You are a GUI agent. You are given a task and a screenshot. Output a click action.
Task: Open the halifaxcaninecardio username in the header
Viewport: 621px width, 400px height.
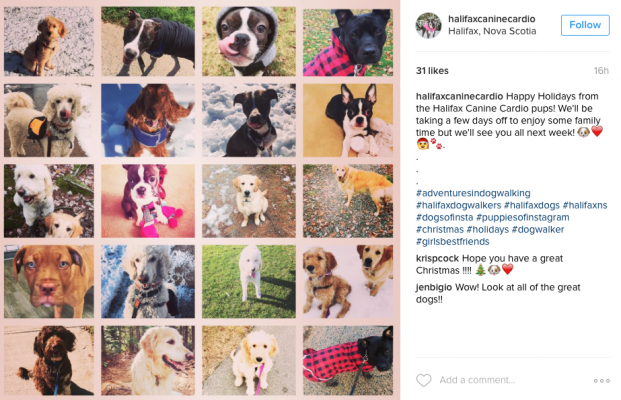(491, 19)
